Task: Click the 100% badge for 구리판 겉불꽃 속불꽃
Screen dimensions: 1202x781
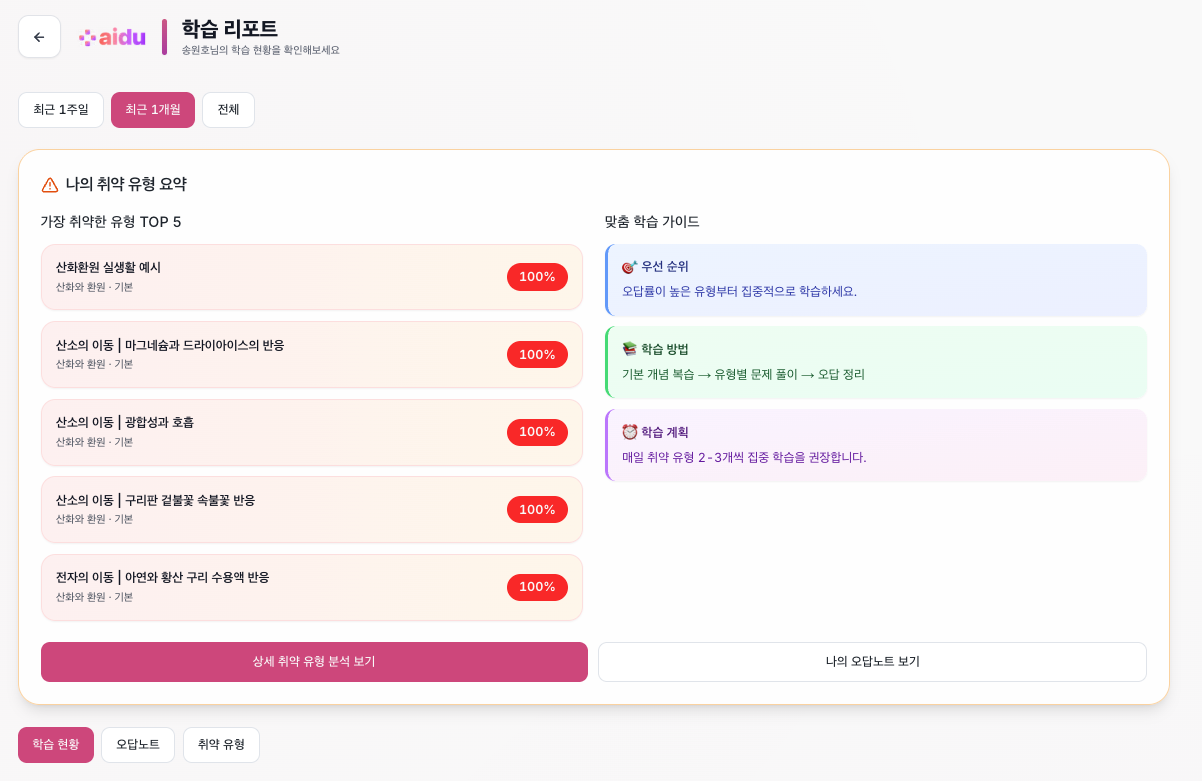Action: [537, 510]
